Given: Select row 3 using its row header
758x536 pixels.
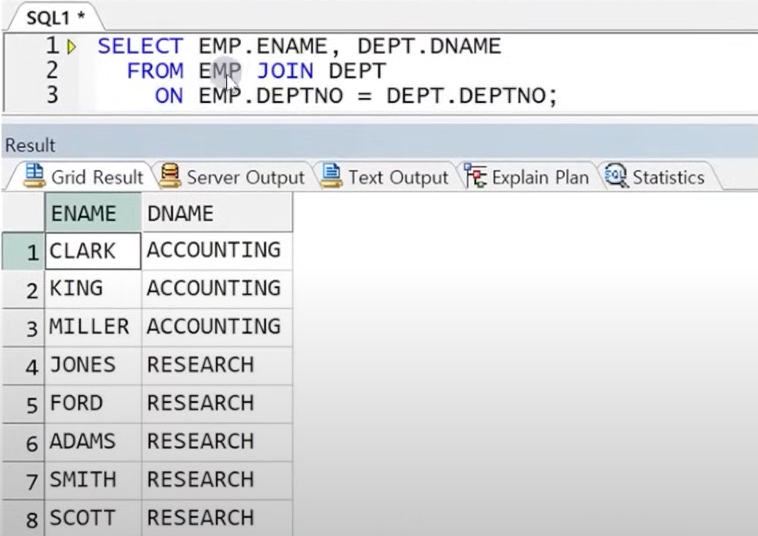Looking at the screenshot, I should pos(23,327).
